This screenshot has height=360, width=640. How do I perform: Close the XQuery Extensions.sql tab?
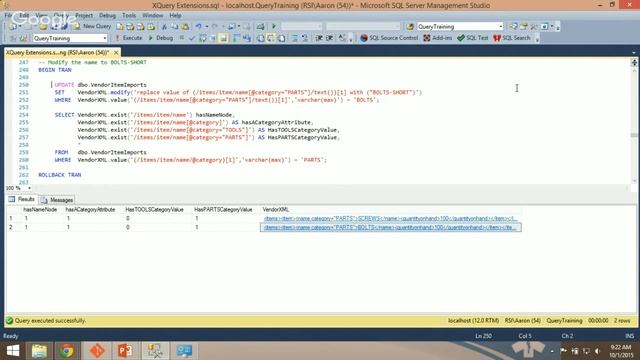click(x=116, y=53)
